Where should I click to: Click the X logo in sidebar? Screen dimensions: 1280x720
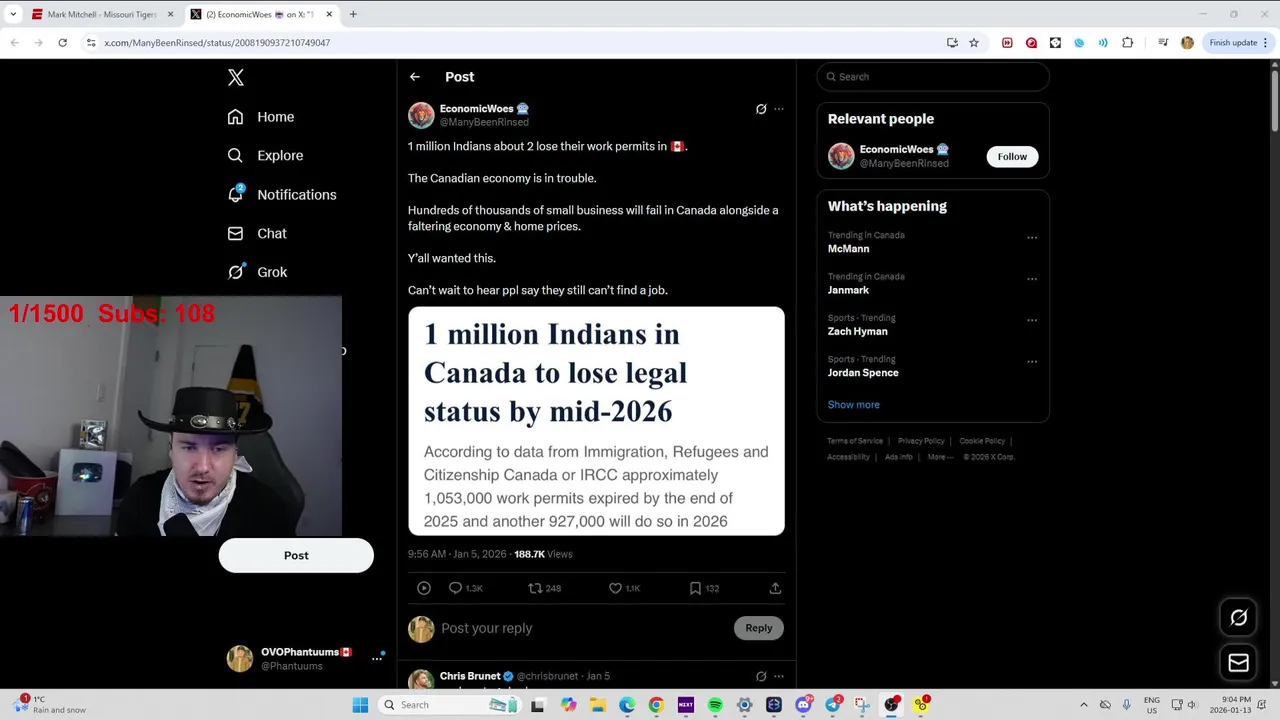235,77
